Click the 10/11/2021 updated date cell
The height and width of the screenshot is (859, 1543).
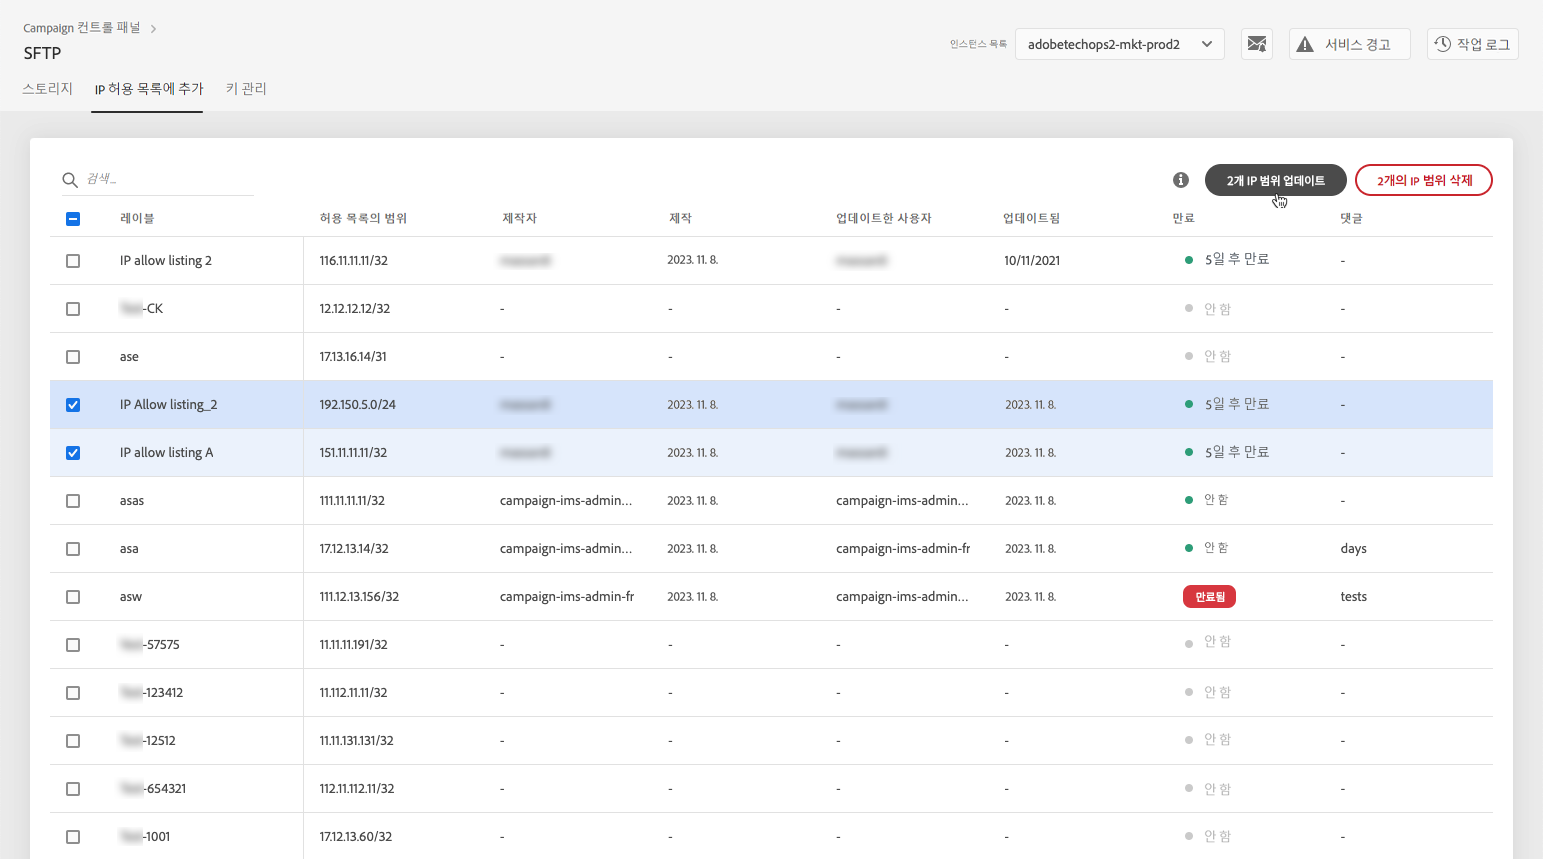[1032, 261]
